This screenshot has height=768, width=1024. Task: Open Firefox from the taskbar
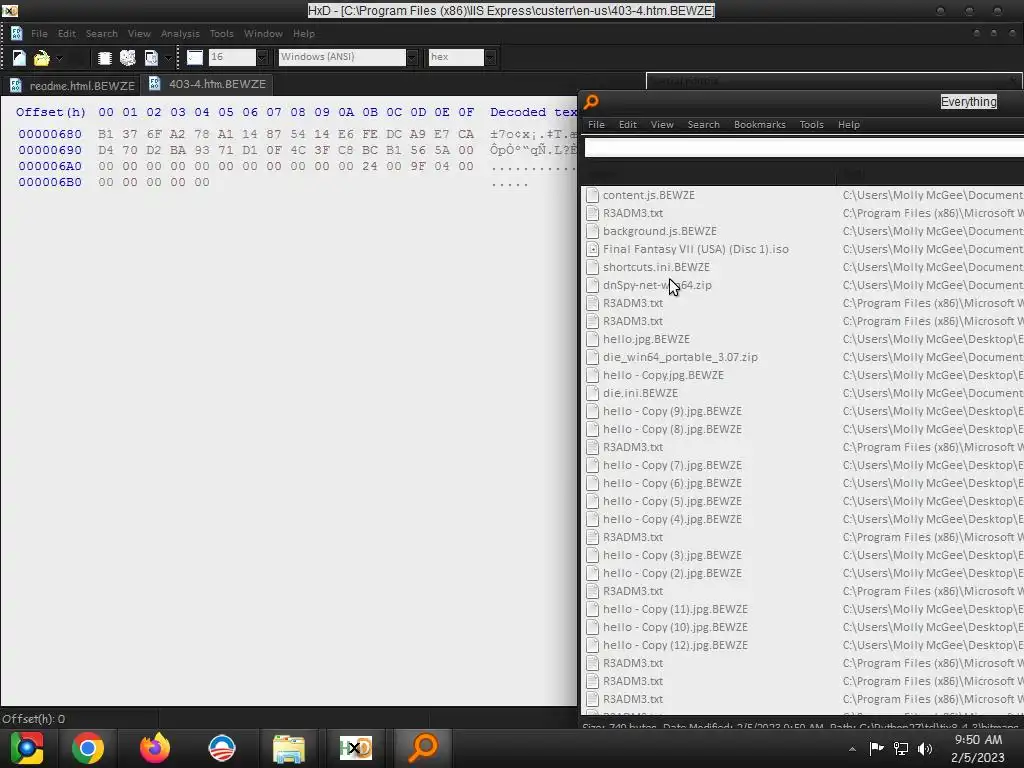click(155, 748)
